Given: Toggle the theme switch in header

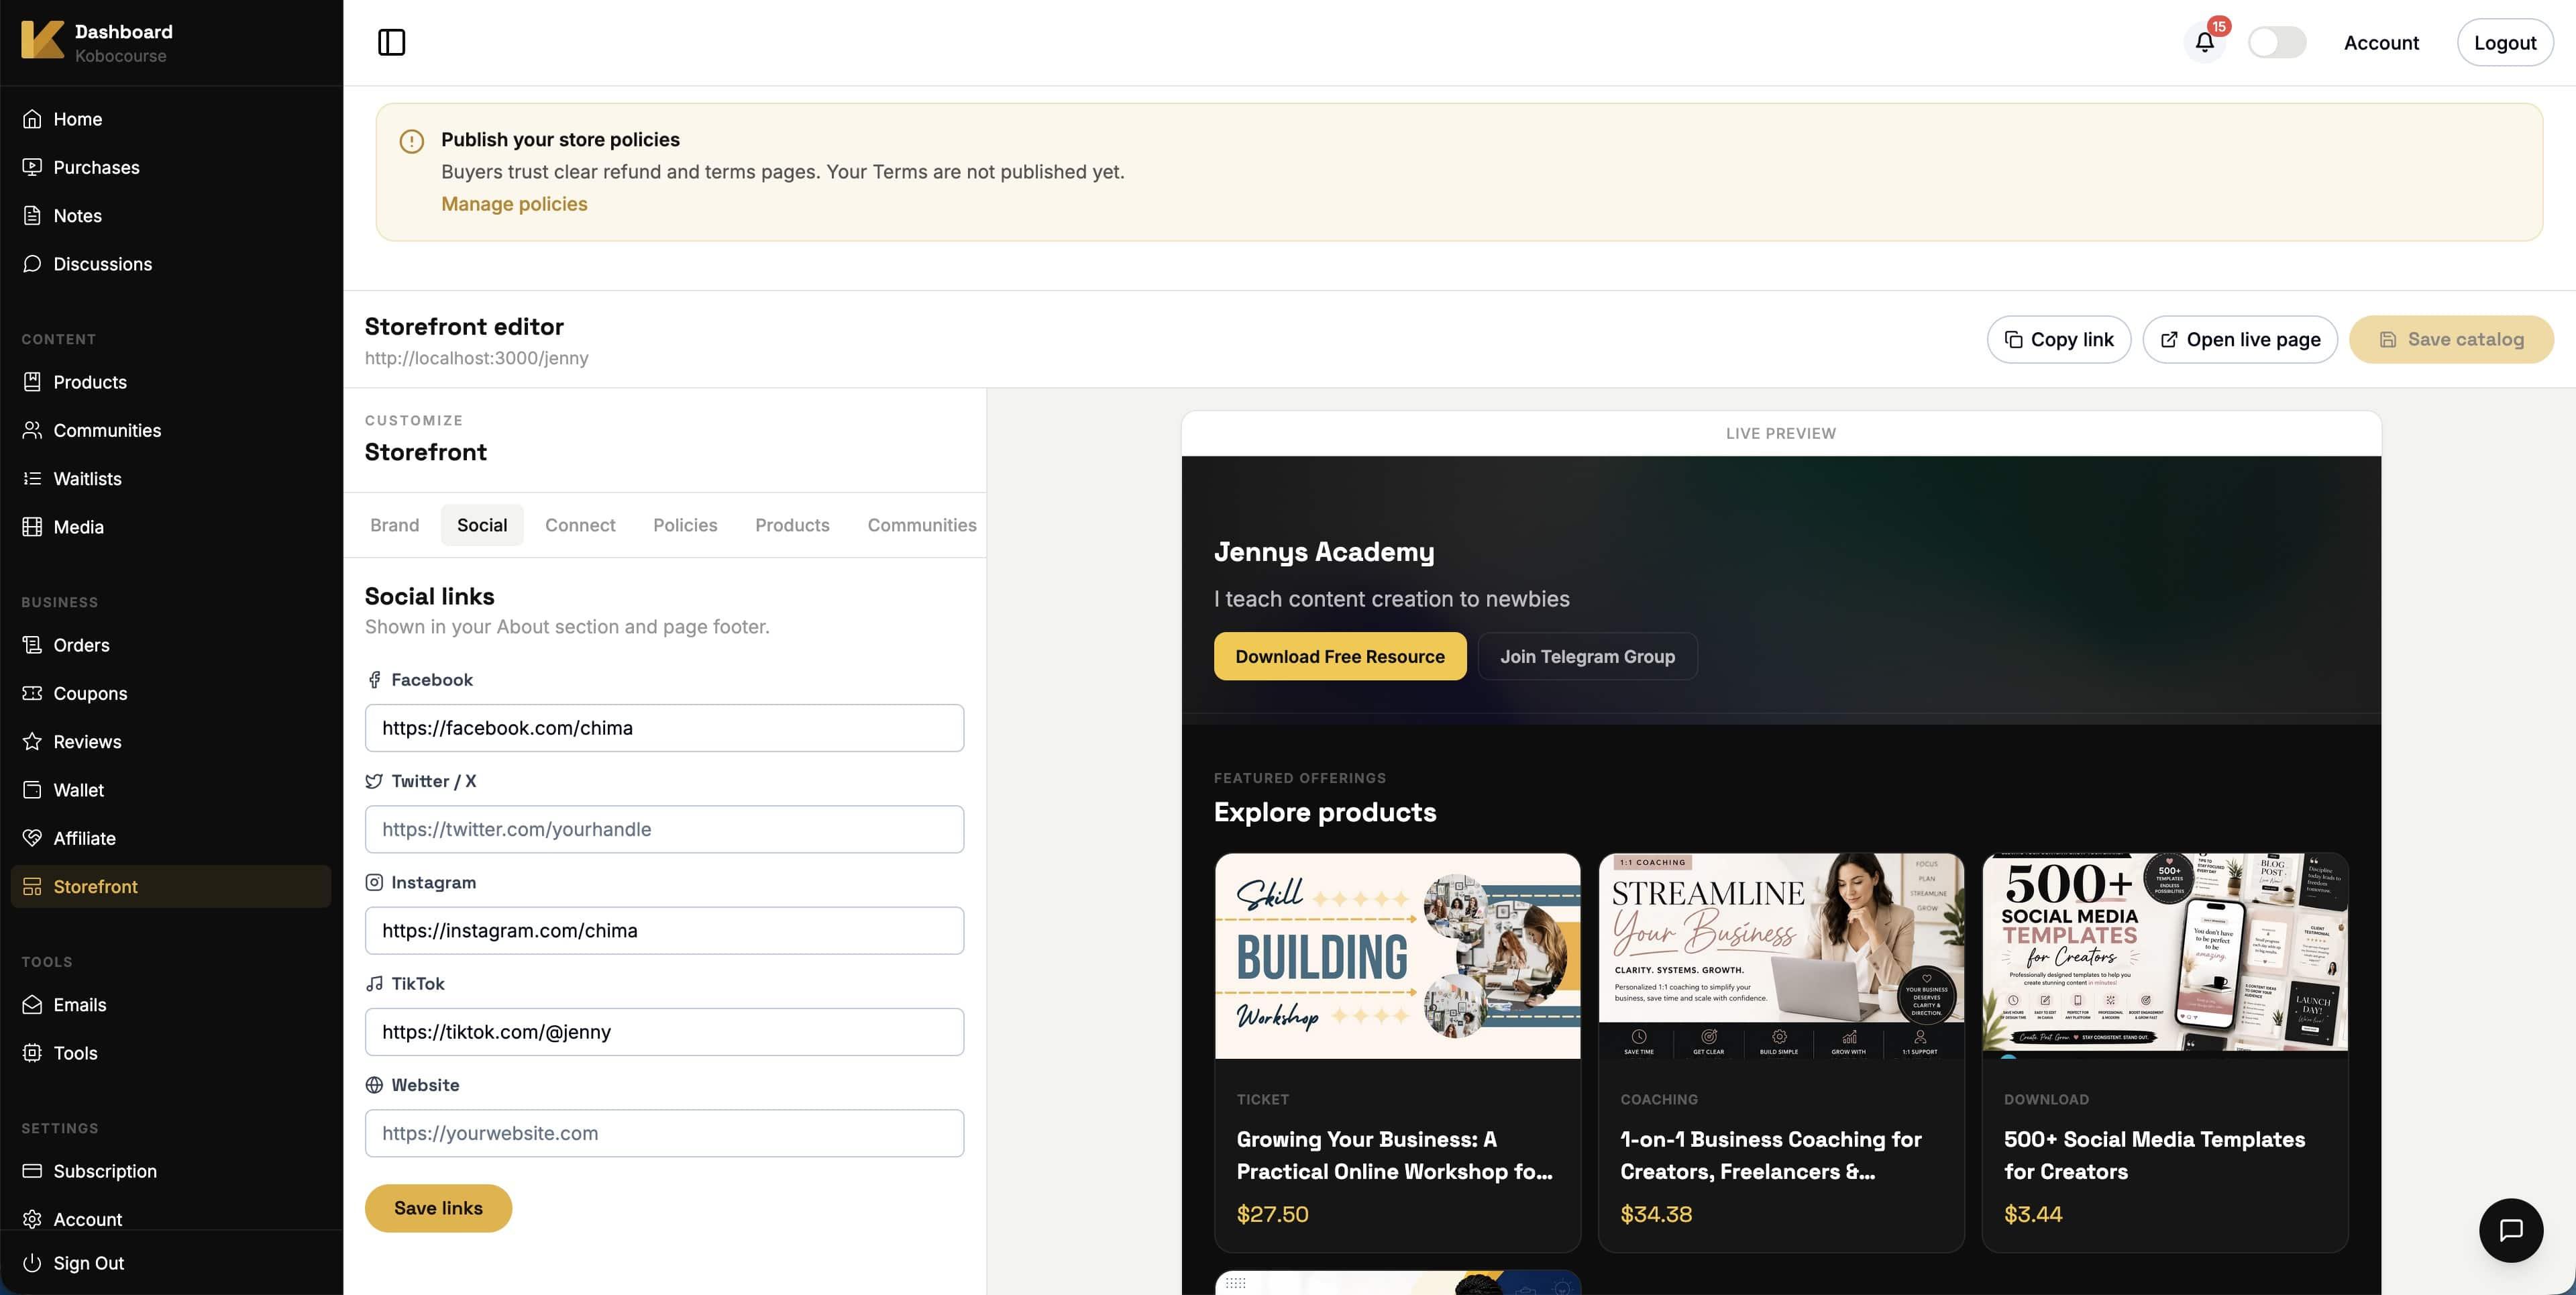Looking at the screenshot, I should pyautogui.click(x=2276, y=42).
